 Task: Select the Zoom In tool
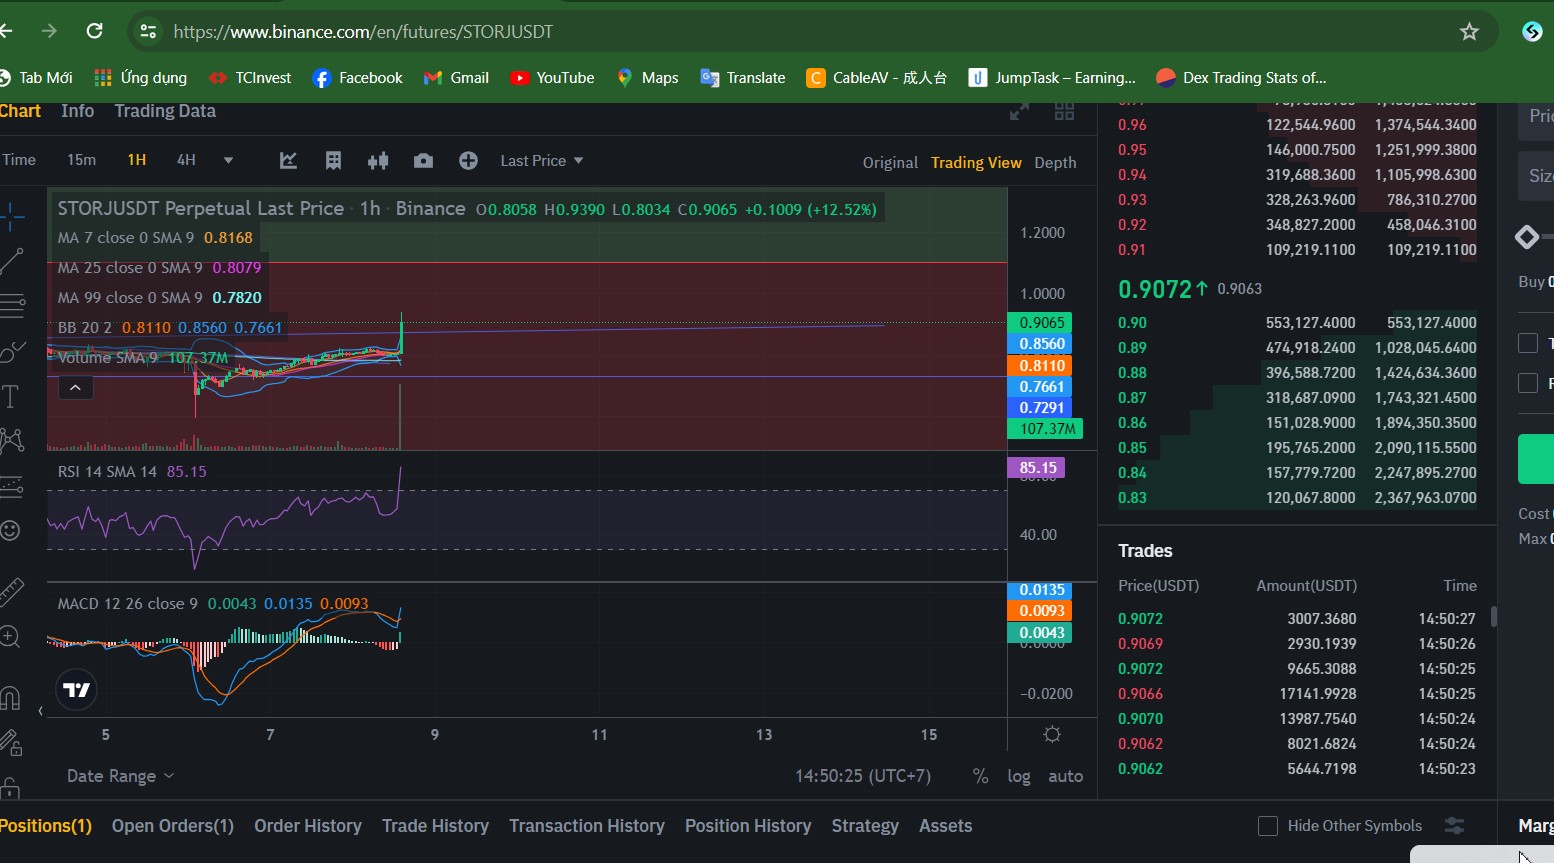10,637
